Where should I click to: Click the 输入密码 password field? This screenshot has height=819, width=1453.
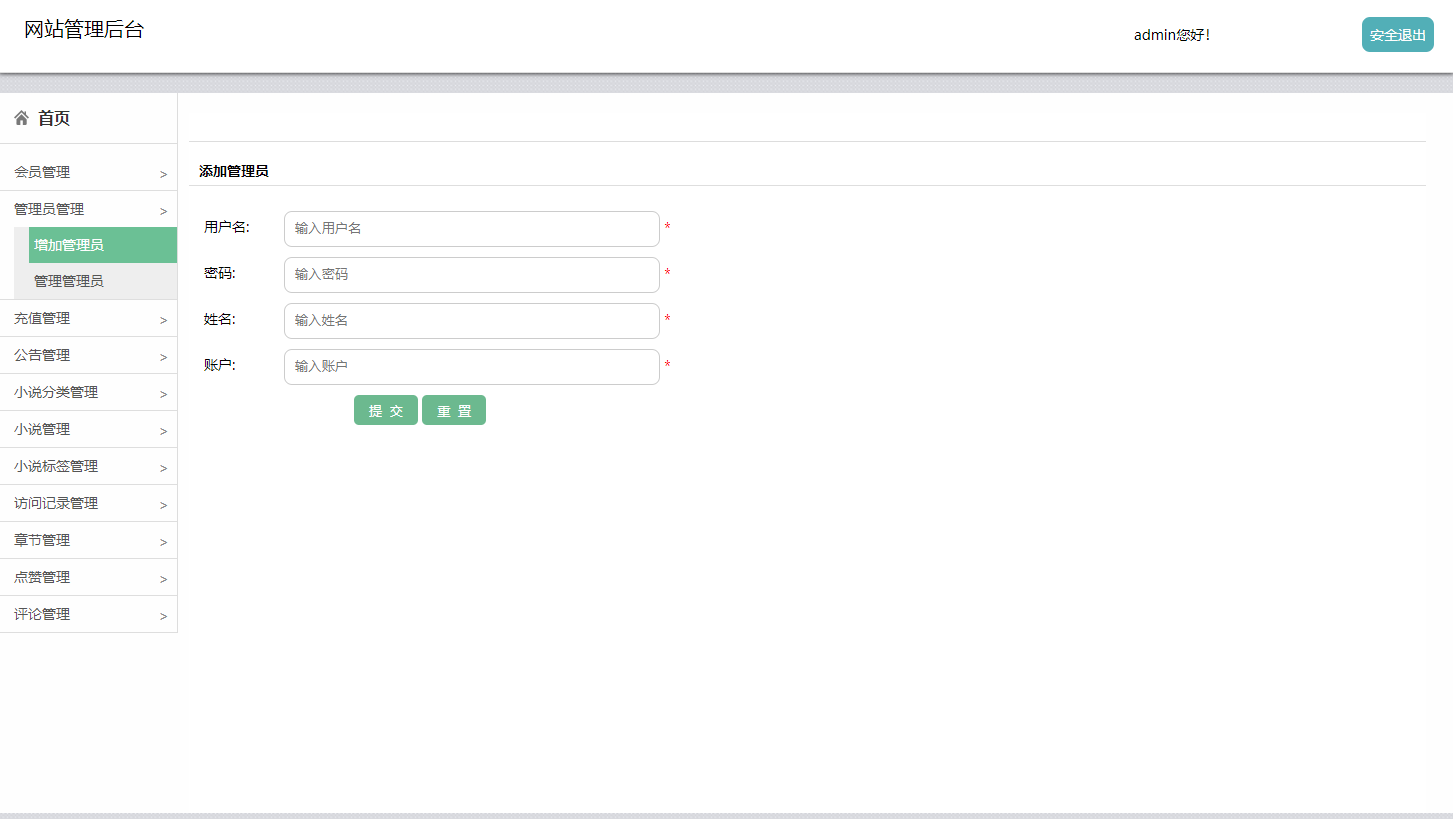[471, 275]
